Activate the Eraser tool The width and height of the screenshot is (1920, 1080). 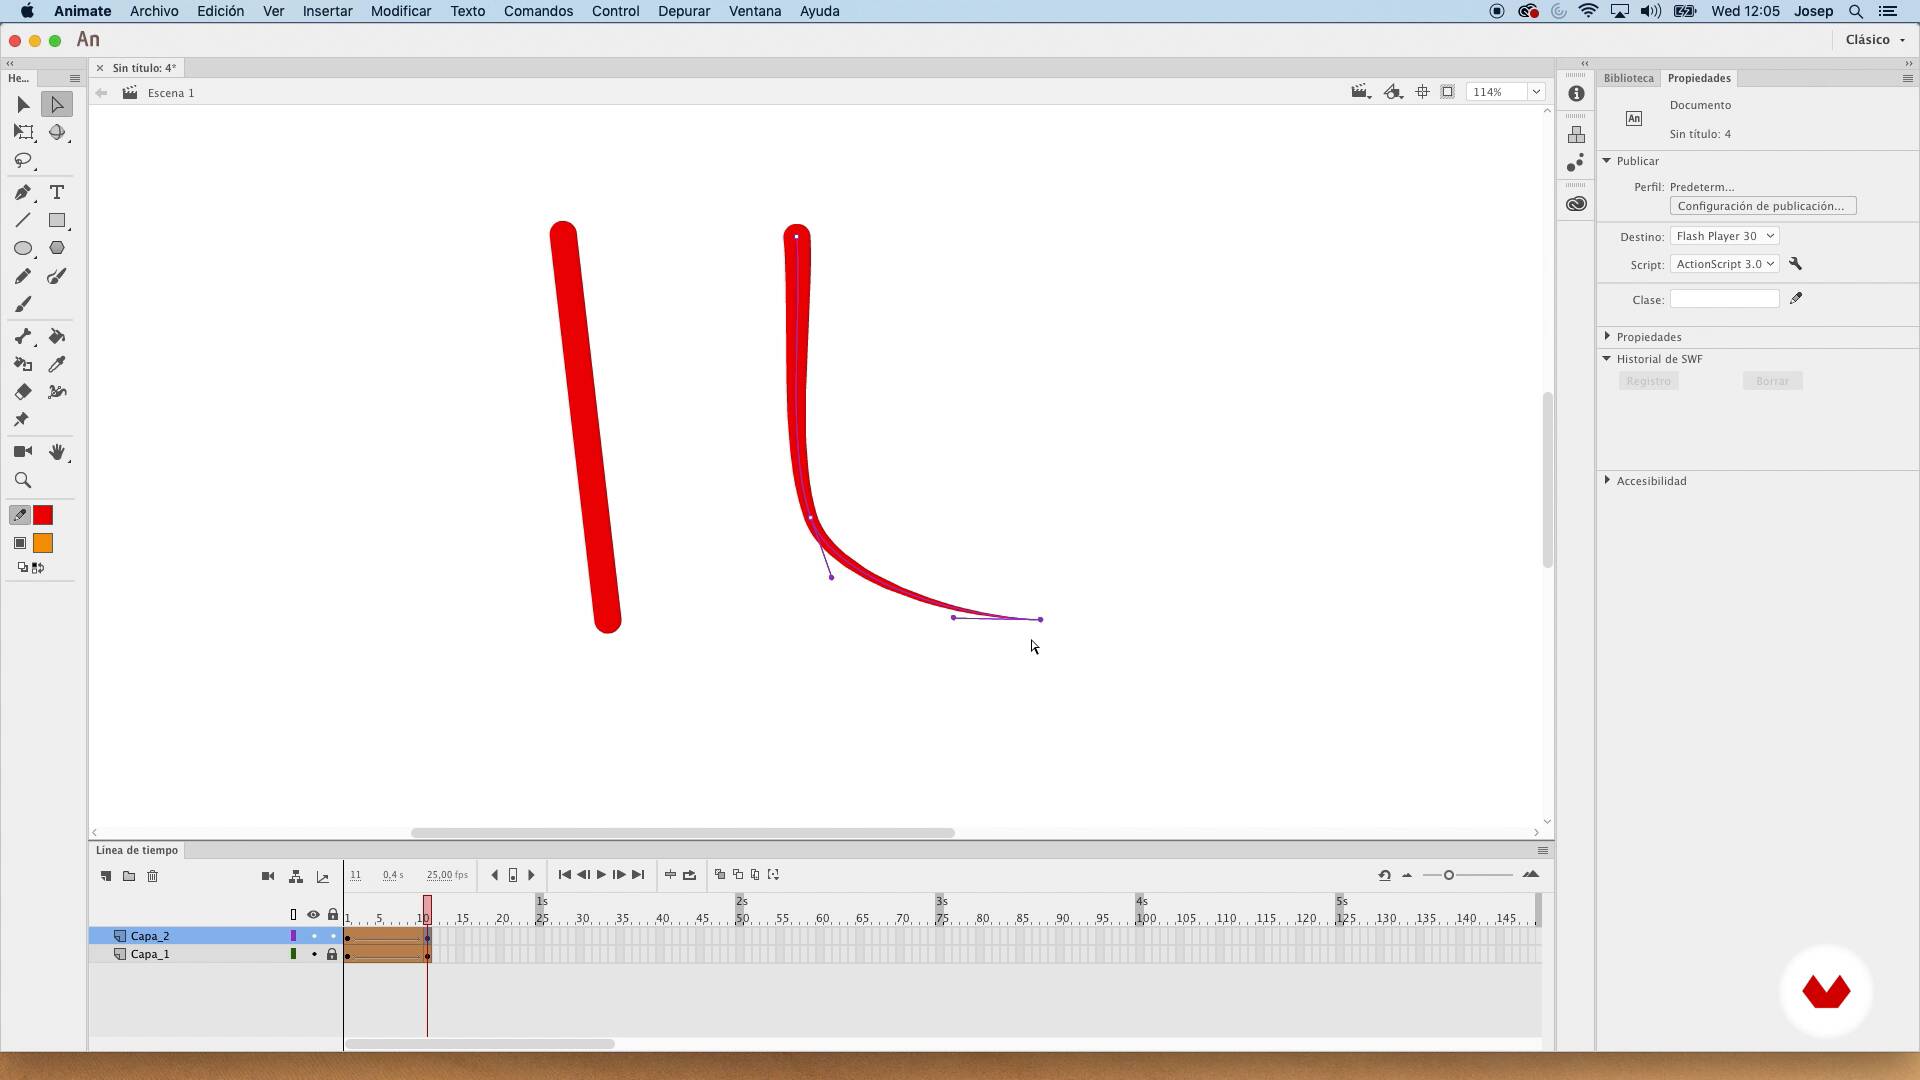pos(22,392)
